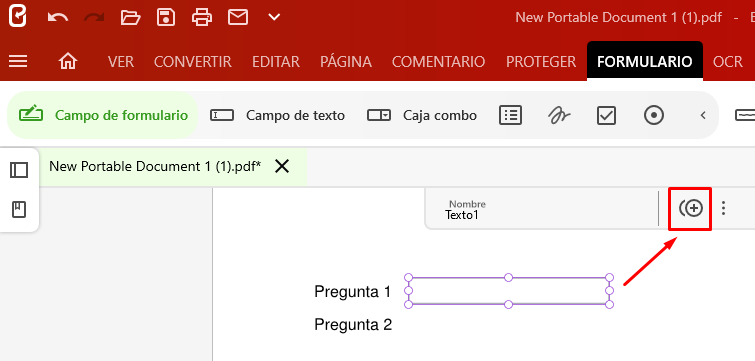755x361 pixels.
Task: Click the printer icon
Action: tap(202, 18)
